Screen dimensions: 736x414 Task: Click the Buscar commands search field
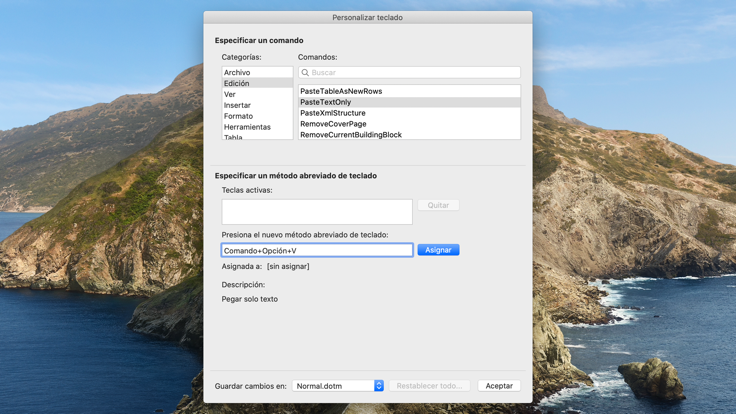coord(409,72)
